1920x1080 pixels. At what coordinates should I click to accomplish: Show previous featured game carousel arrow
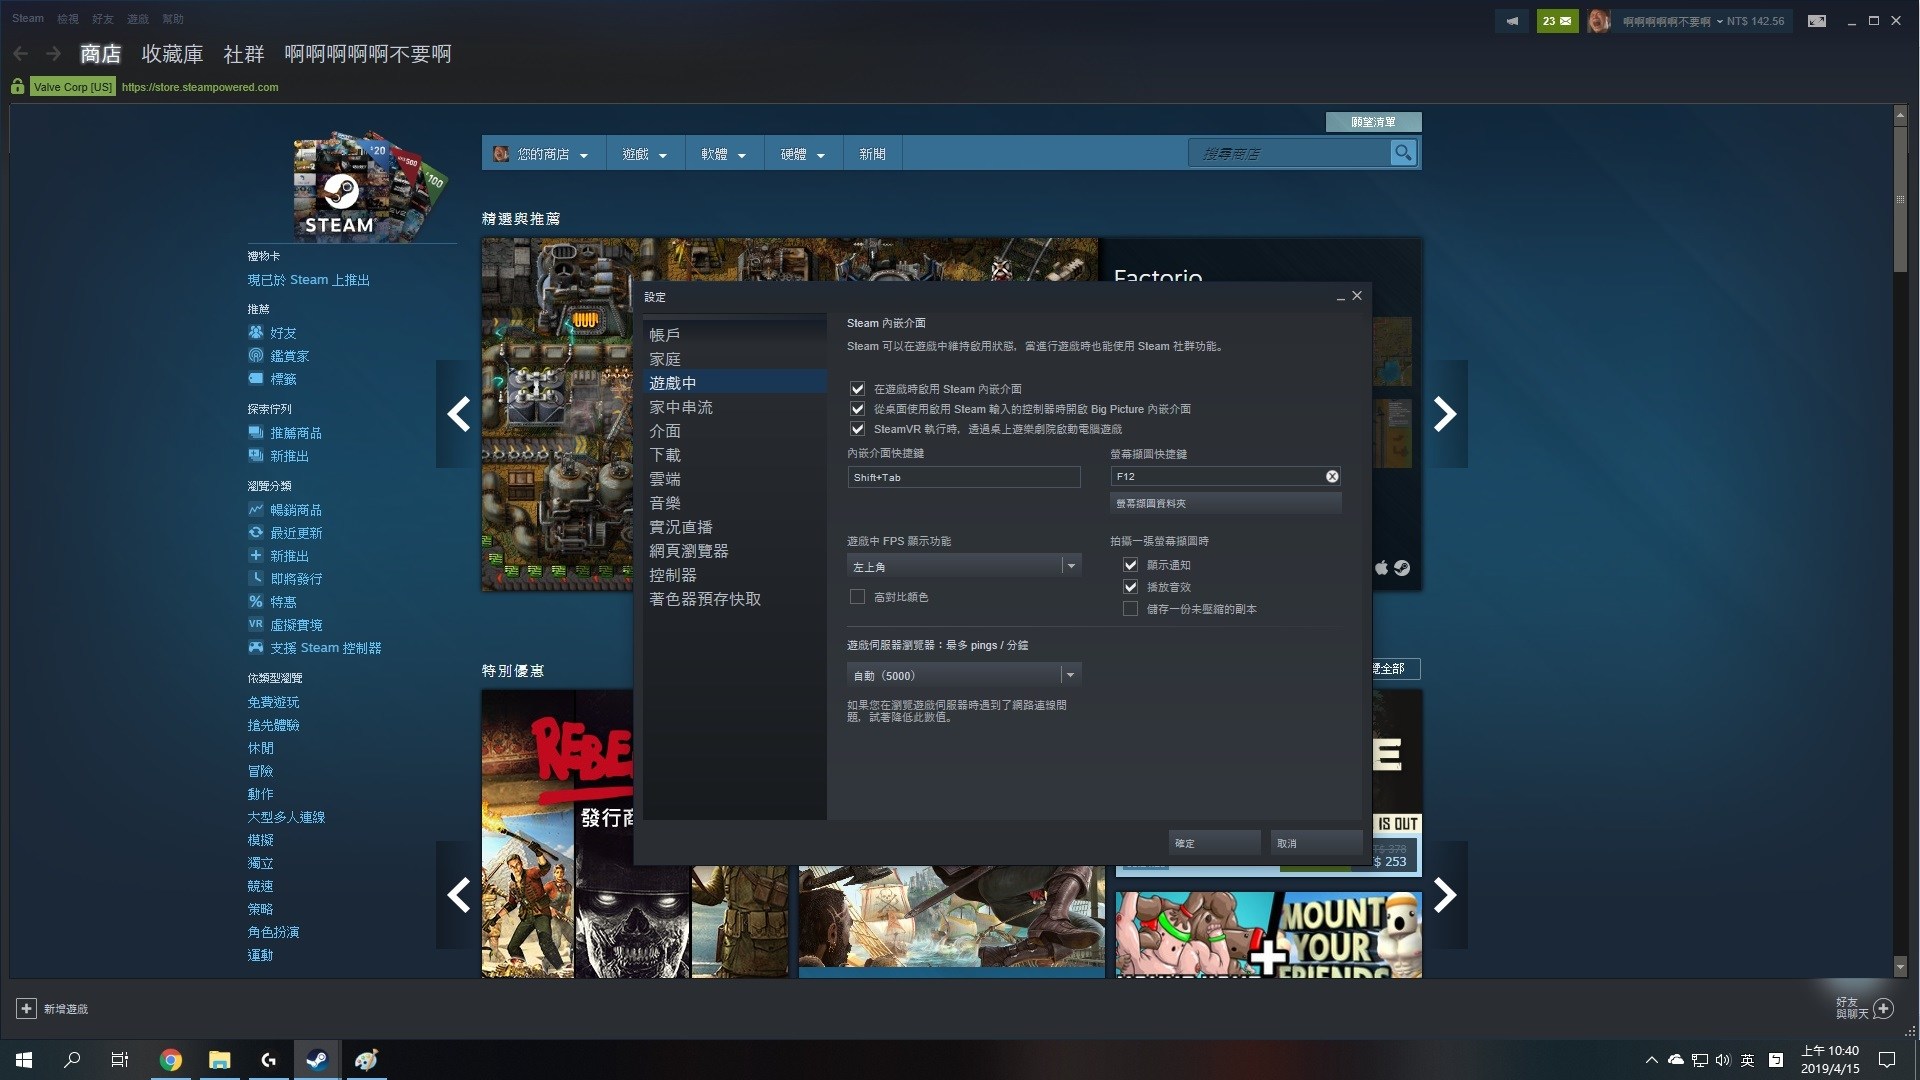click(458, 414)
